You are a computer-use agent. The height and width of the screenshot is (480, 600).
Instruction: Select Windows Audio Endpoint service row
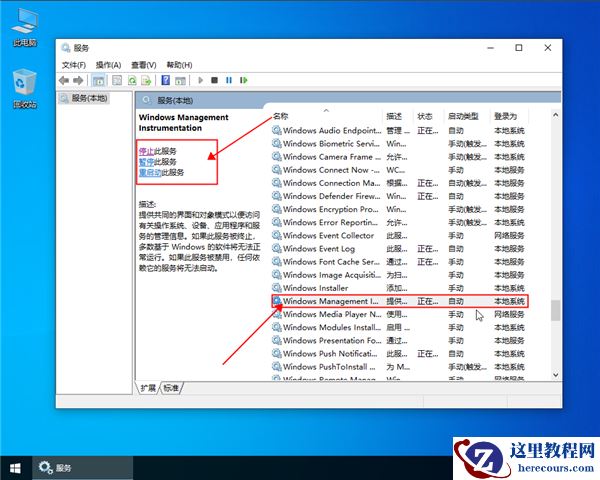coord(399,131)
